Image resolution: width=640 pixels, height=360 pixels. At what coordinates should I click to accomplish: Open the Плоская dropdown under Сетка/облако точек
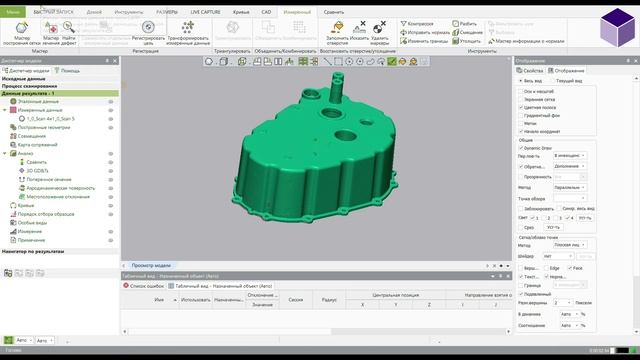point(570,245)
